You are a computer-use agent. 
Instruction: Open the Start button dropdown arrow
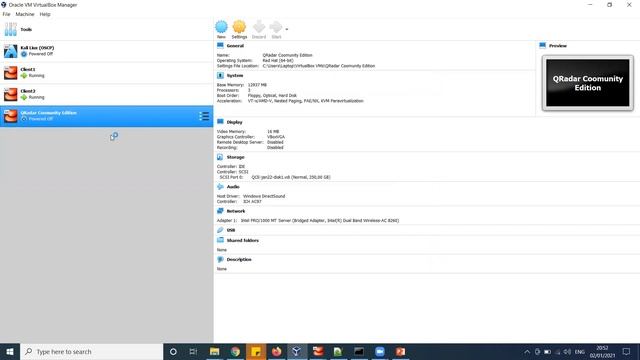(x=287, y=29)
